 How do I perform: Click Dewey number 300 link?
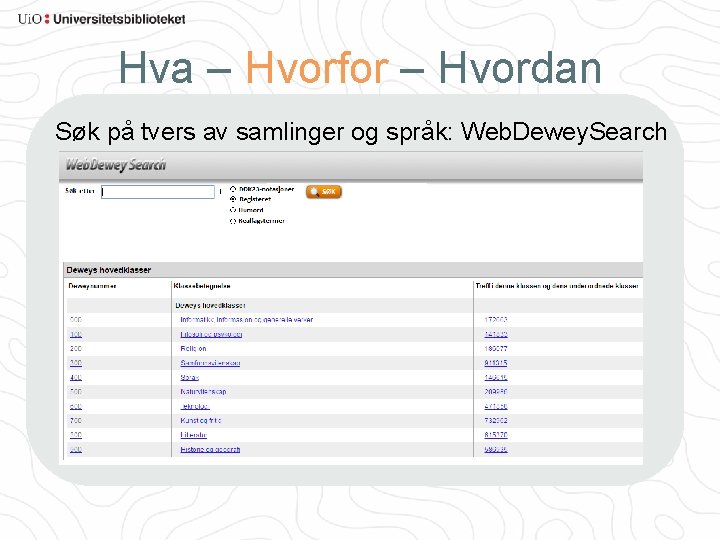pos(76,363)
